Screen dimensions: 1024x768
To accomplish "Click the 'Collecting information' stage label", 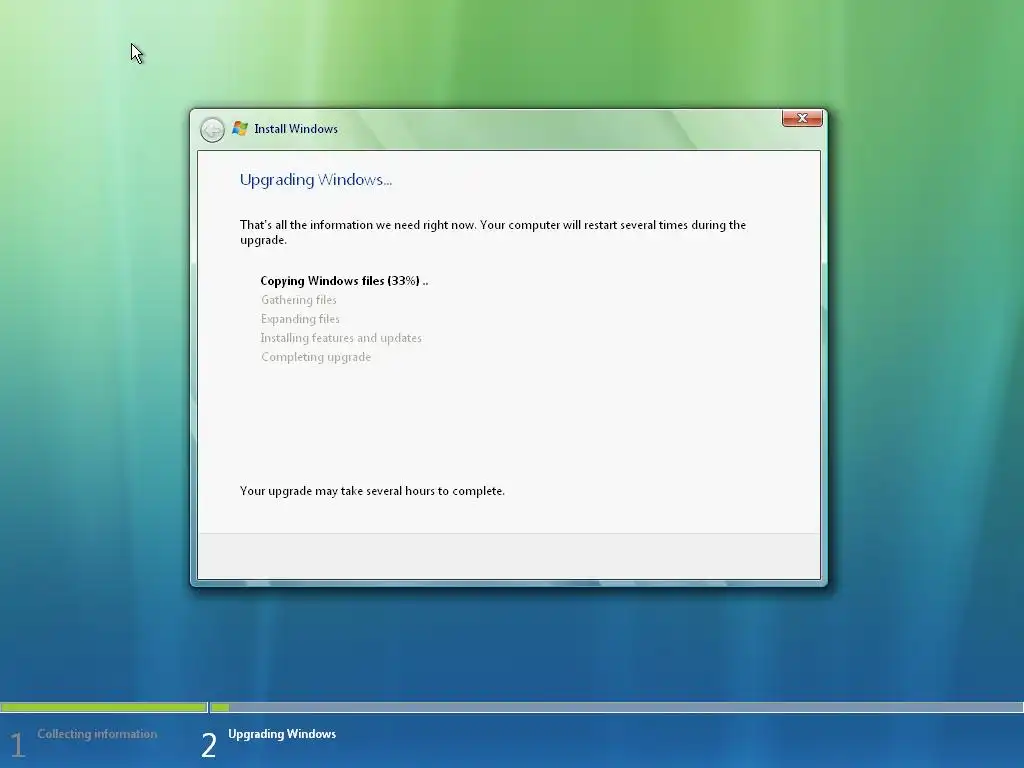I will [97, 734].
